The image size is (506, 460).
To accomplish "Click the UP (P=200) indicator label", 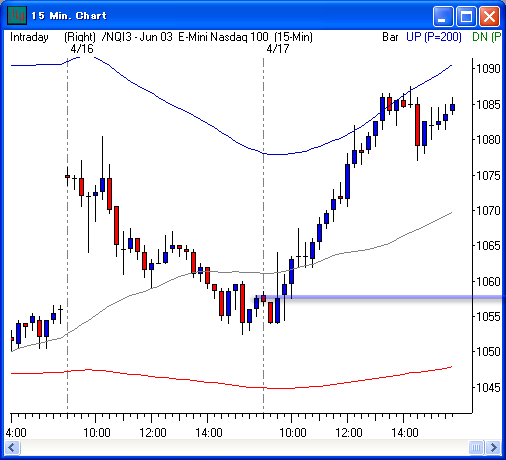I will pos(434,37).
